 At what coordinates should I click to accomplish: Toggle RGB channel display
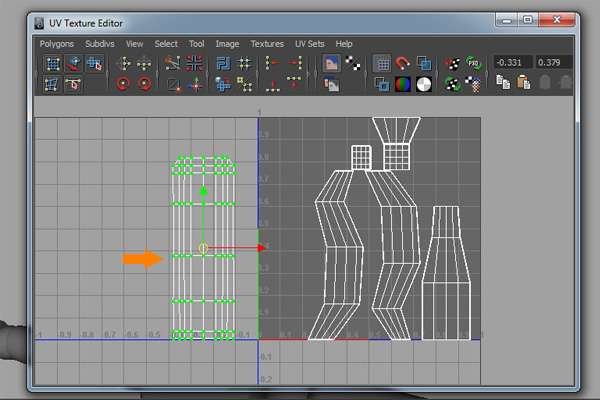coord(402,85)
